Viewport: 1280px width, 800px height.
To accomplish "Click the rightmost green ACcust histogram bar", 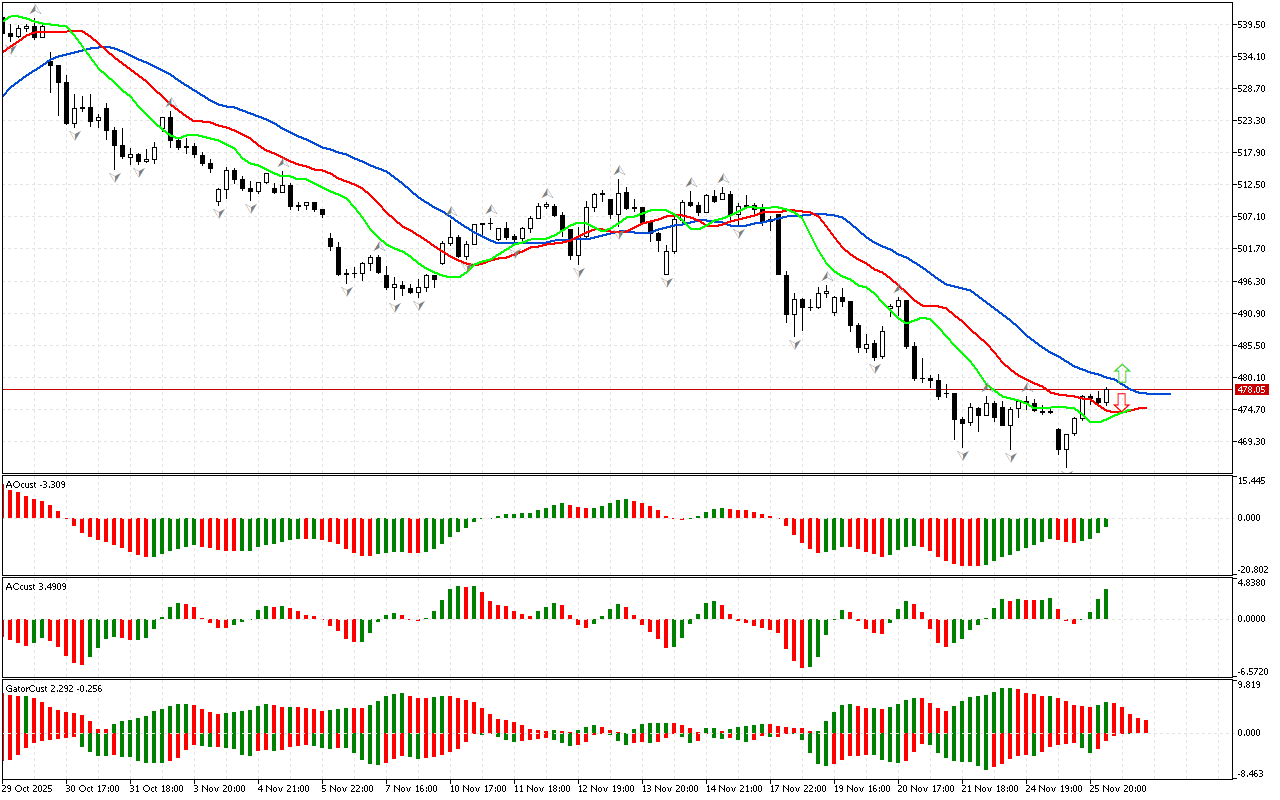I will click(x=1106, y=604).
